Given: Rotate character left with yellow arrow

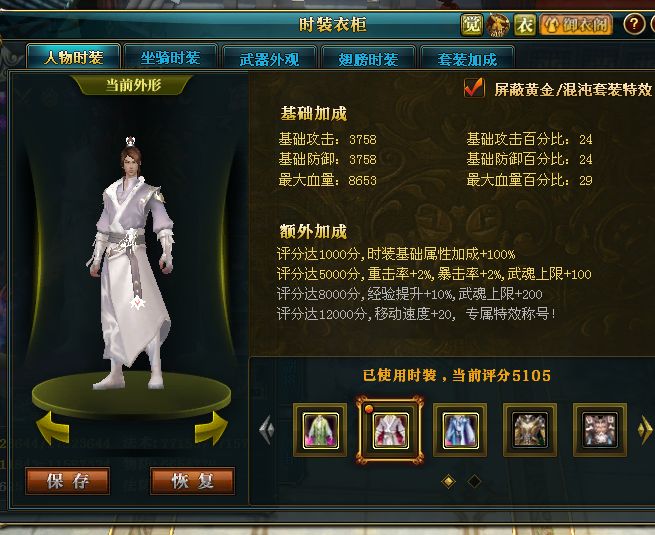Looking at the screenshot, I should point(53,428).
